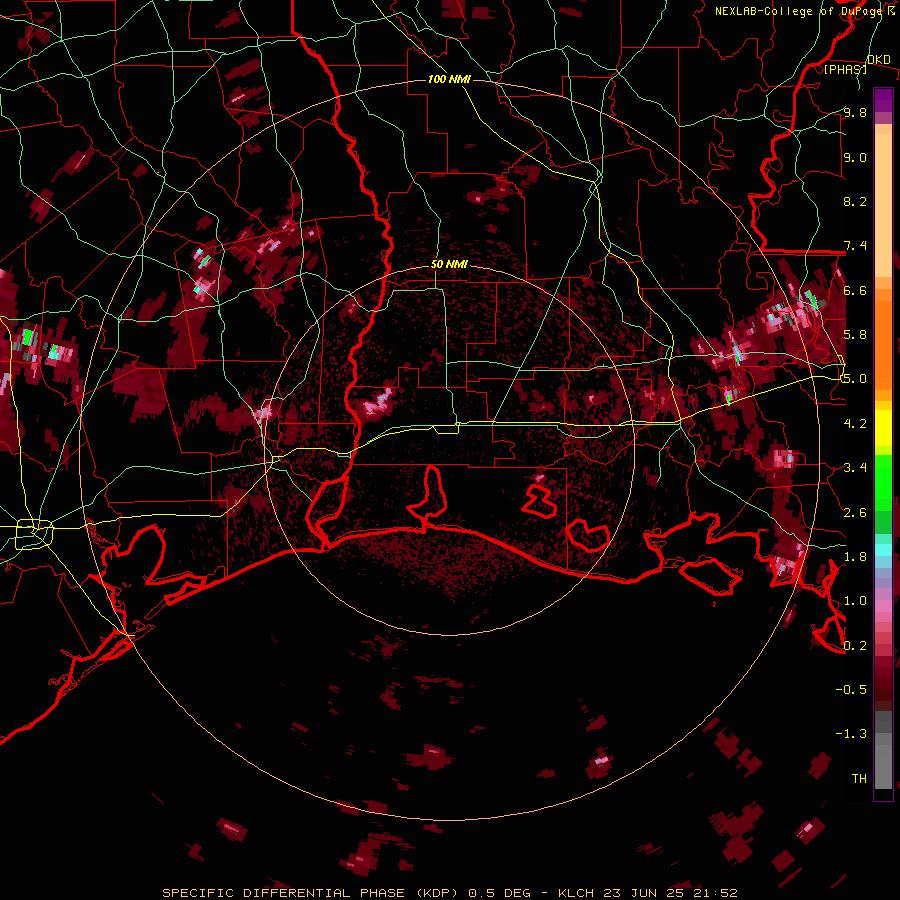Click the [PHAS] legend header
900x900 pixels.
point(845,70)
